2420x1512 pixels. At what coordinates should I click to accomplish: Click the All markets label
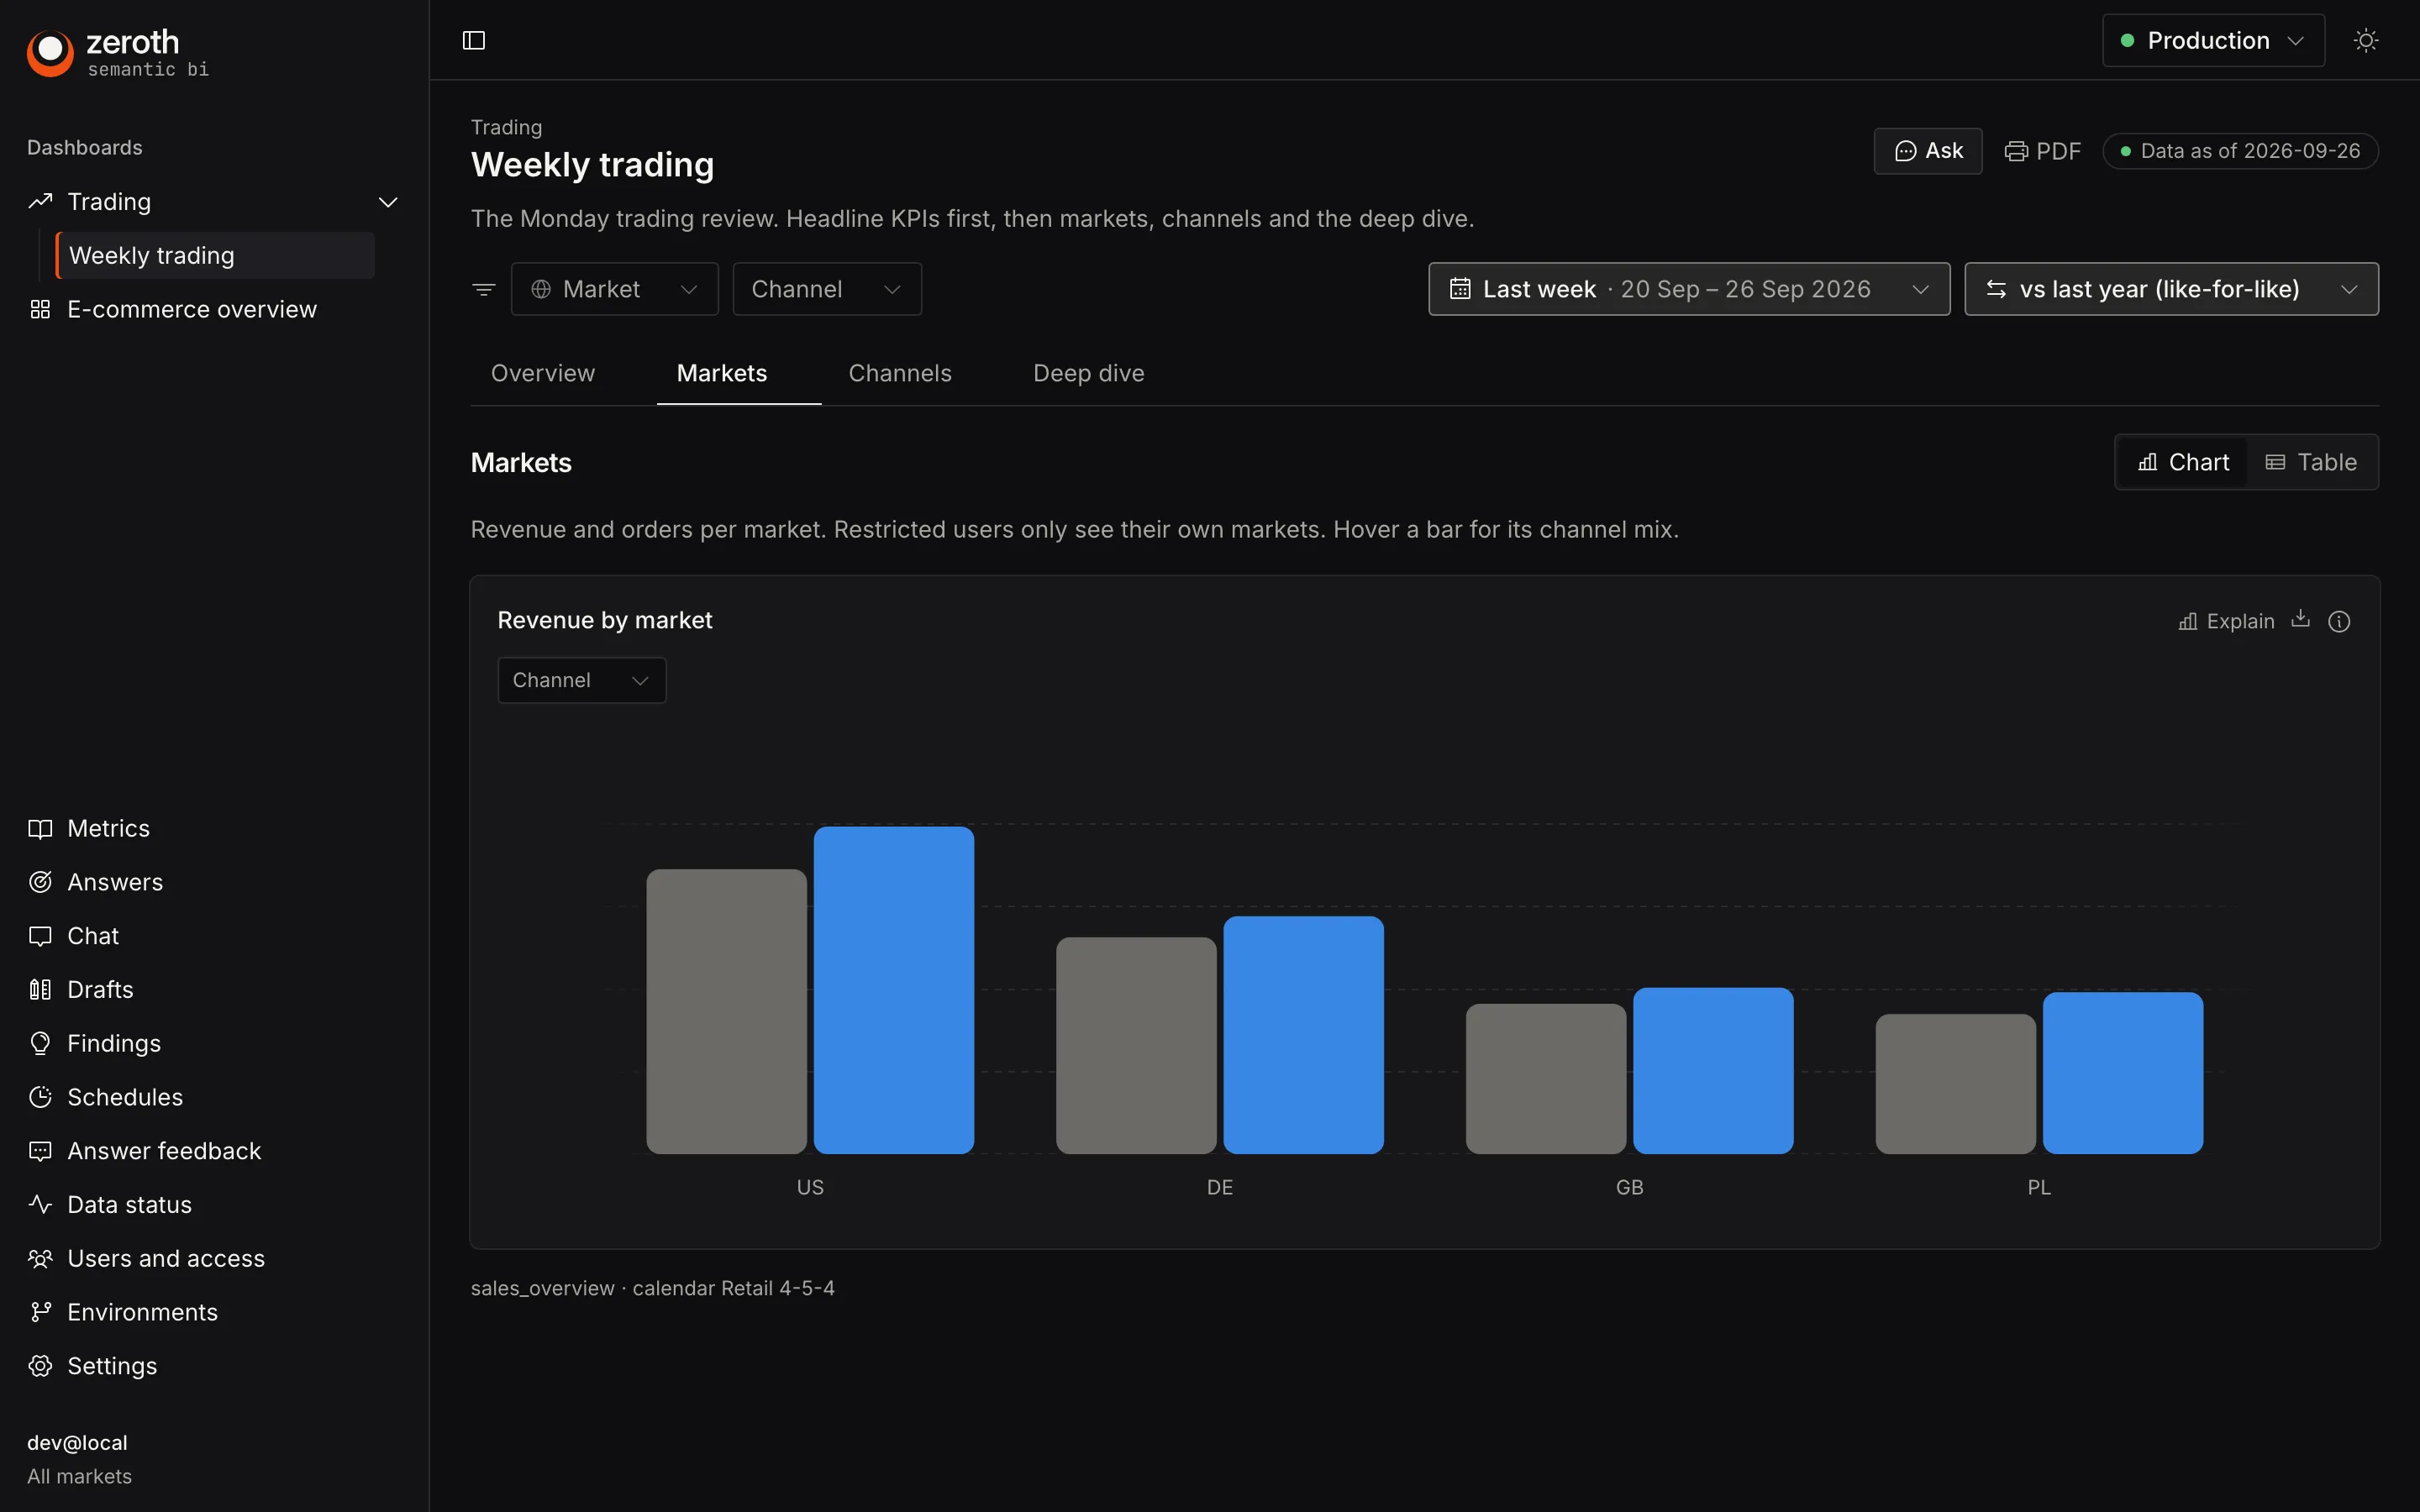80,1476
